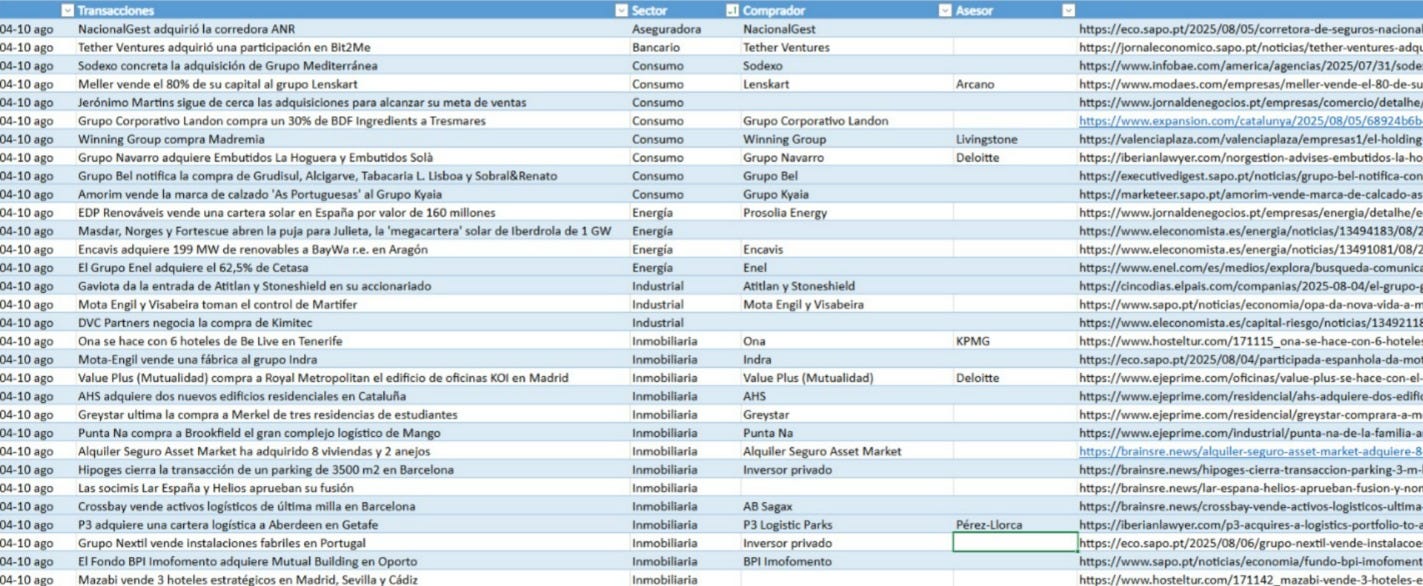Image resolution: width=1423 pixels, height=586 pixels.
Task: Open the Comprador column filter dropdown
Action: pos(945,10)
